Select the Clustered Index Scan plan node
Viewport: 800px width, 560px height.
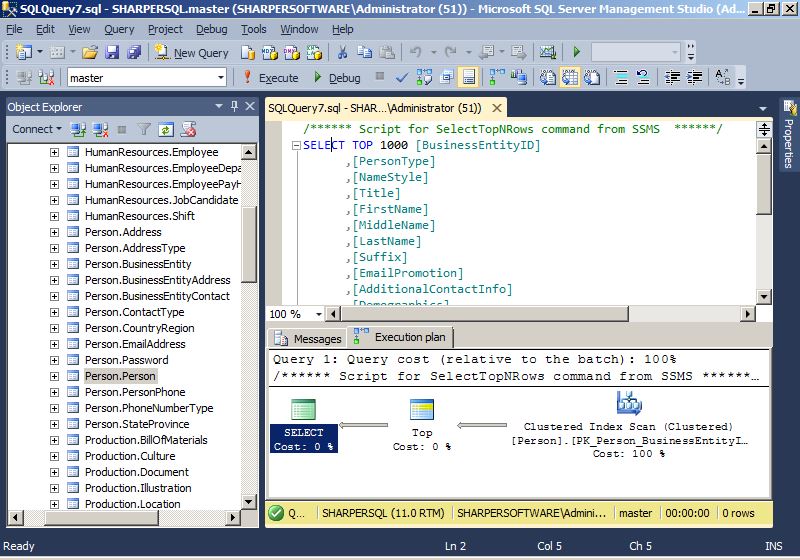point(630,425)
